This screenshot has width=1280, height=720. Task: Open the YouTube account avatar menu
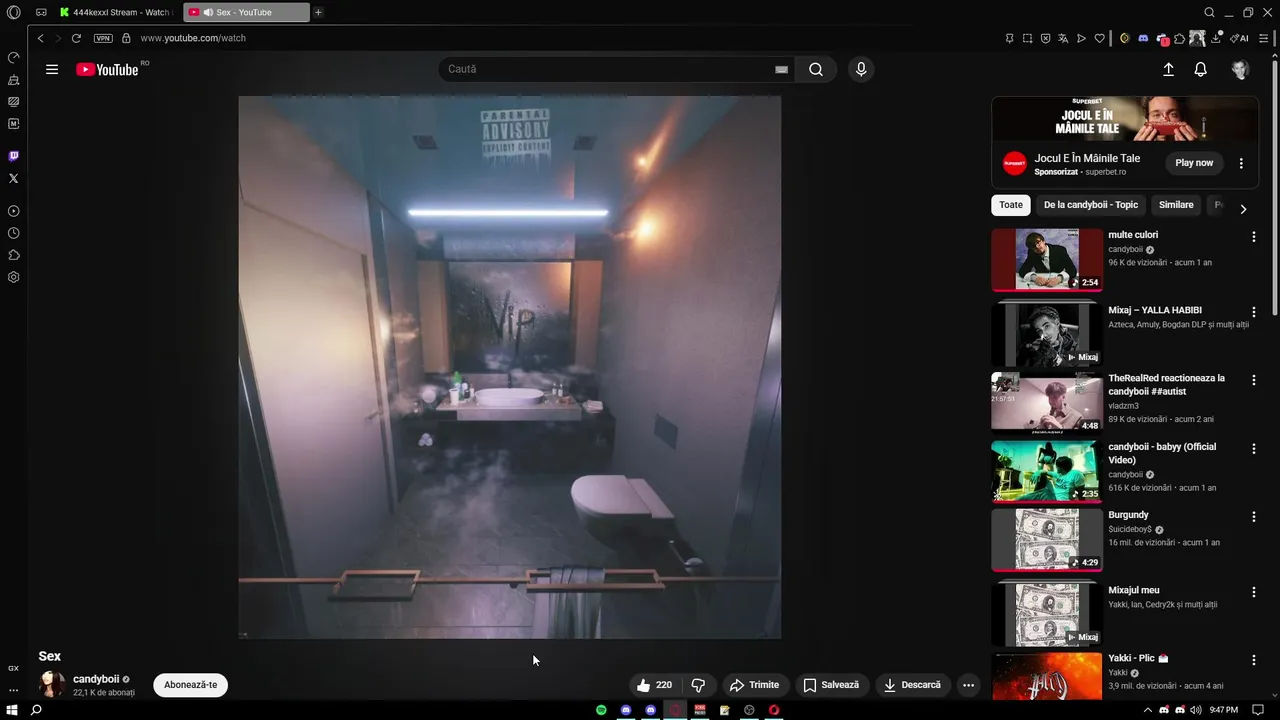pyautogui.click(x=1240, y=69)
